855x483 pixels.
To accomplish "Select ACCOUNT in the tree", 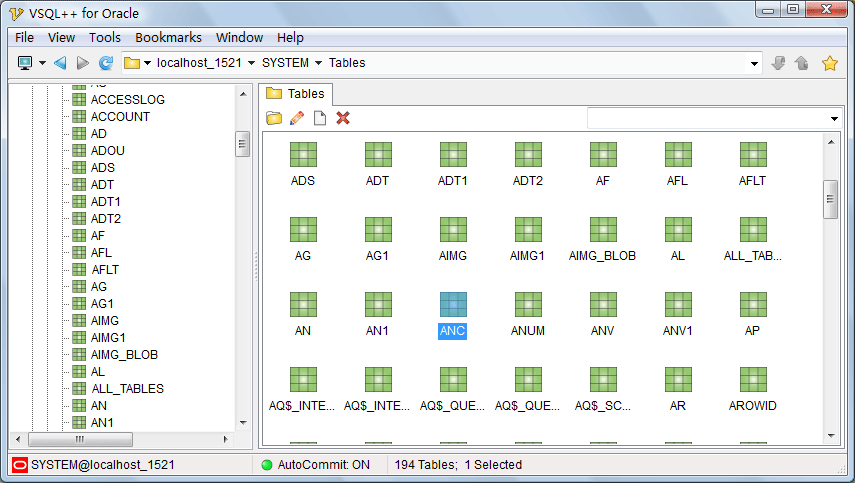I will pyautogui.click(x=120, y=117).
